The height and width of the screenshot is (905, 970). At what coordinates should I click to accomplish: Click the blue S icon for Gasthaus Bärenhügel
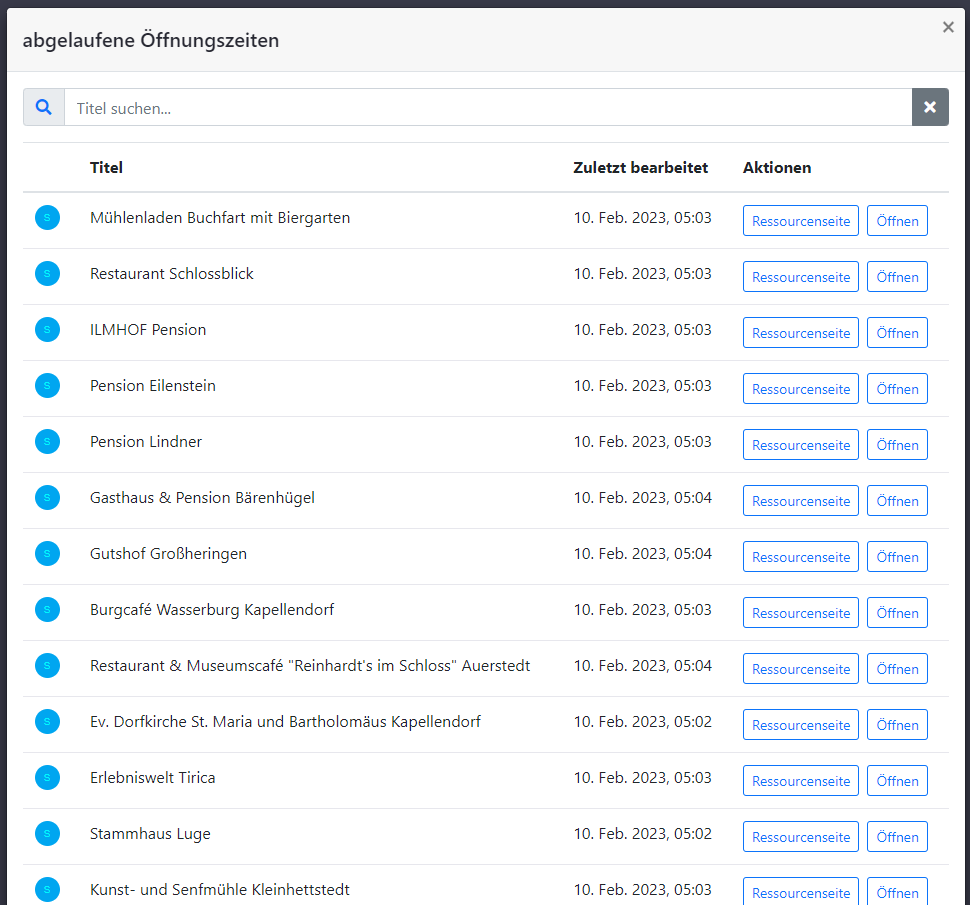(47, 497)
